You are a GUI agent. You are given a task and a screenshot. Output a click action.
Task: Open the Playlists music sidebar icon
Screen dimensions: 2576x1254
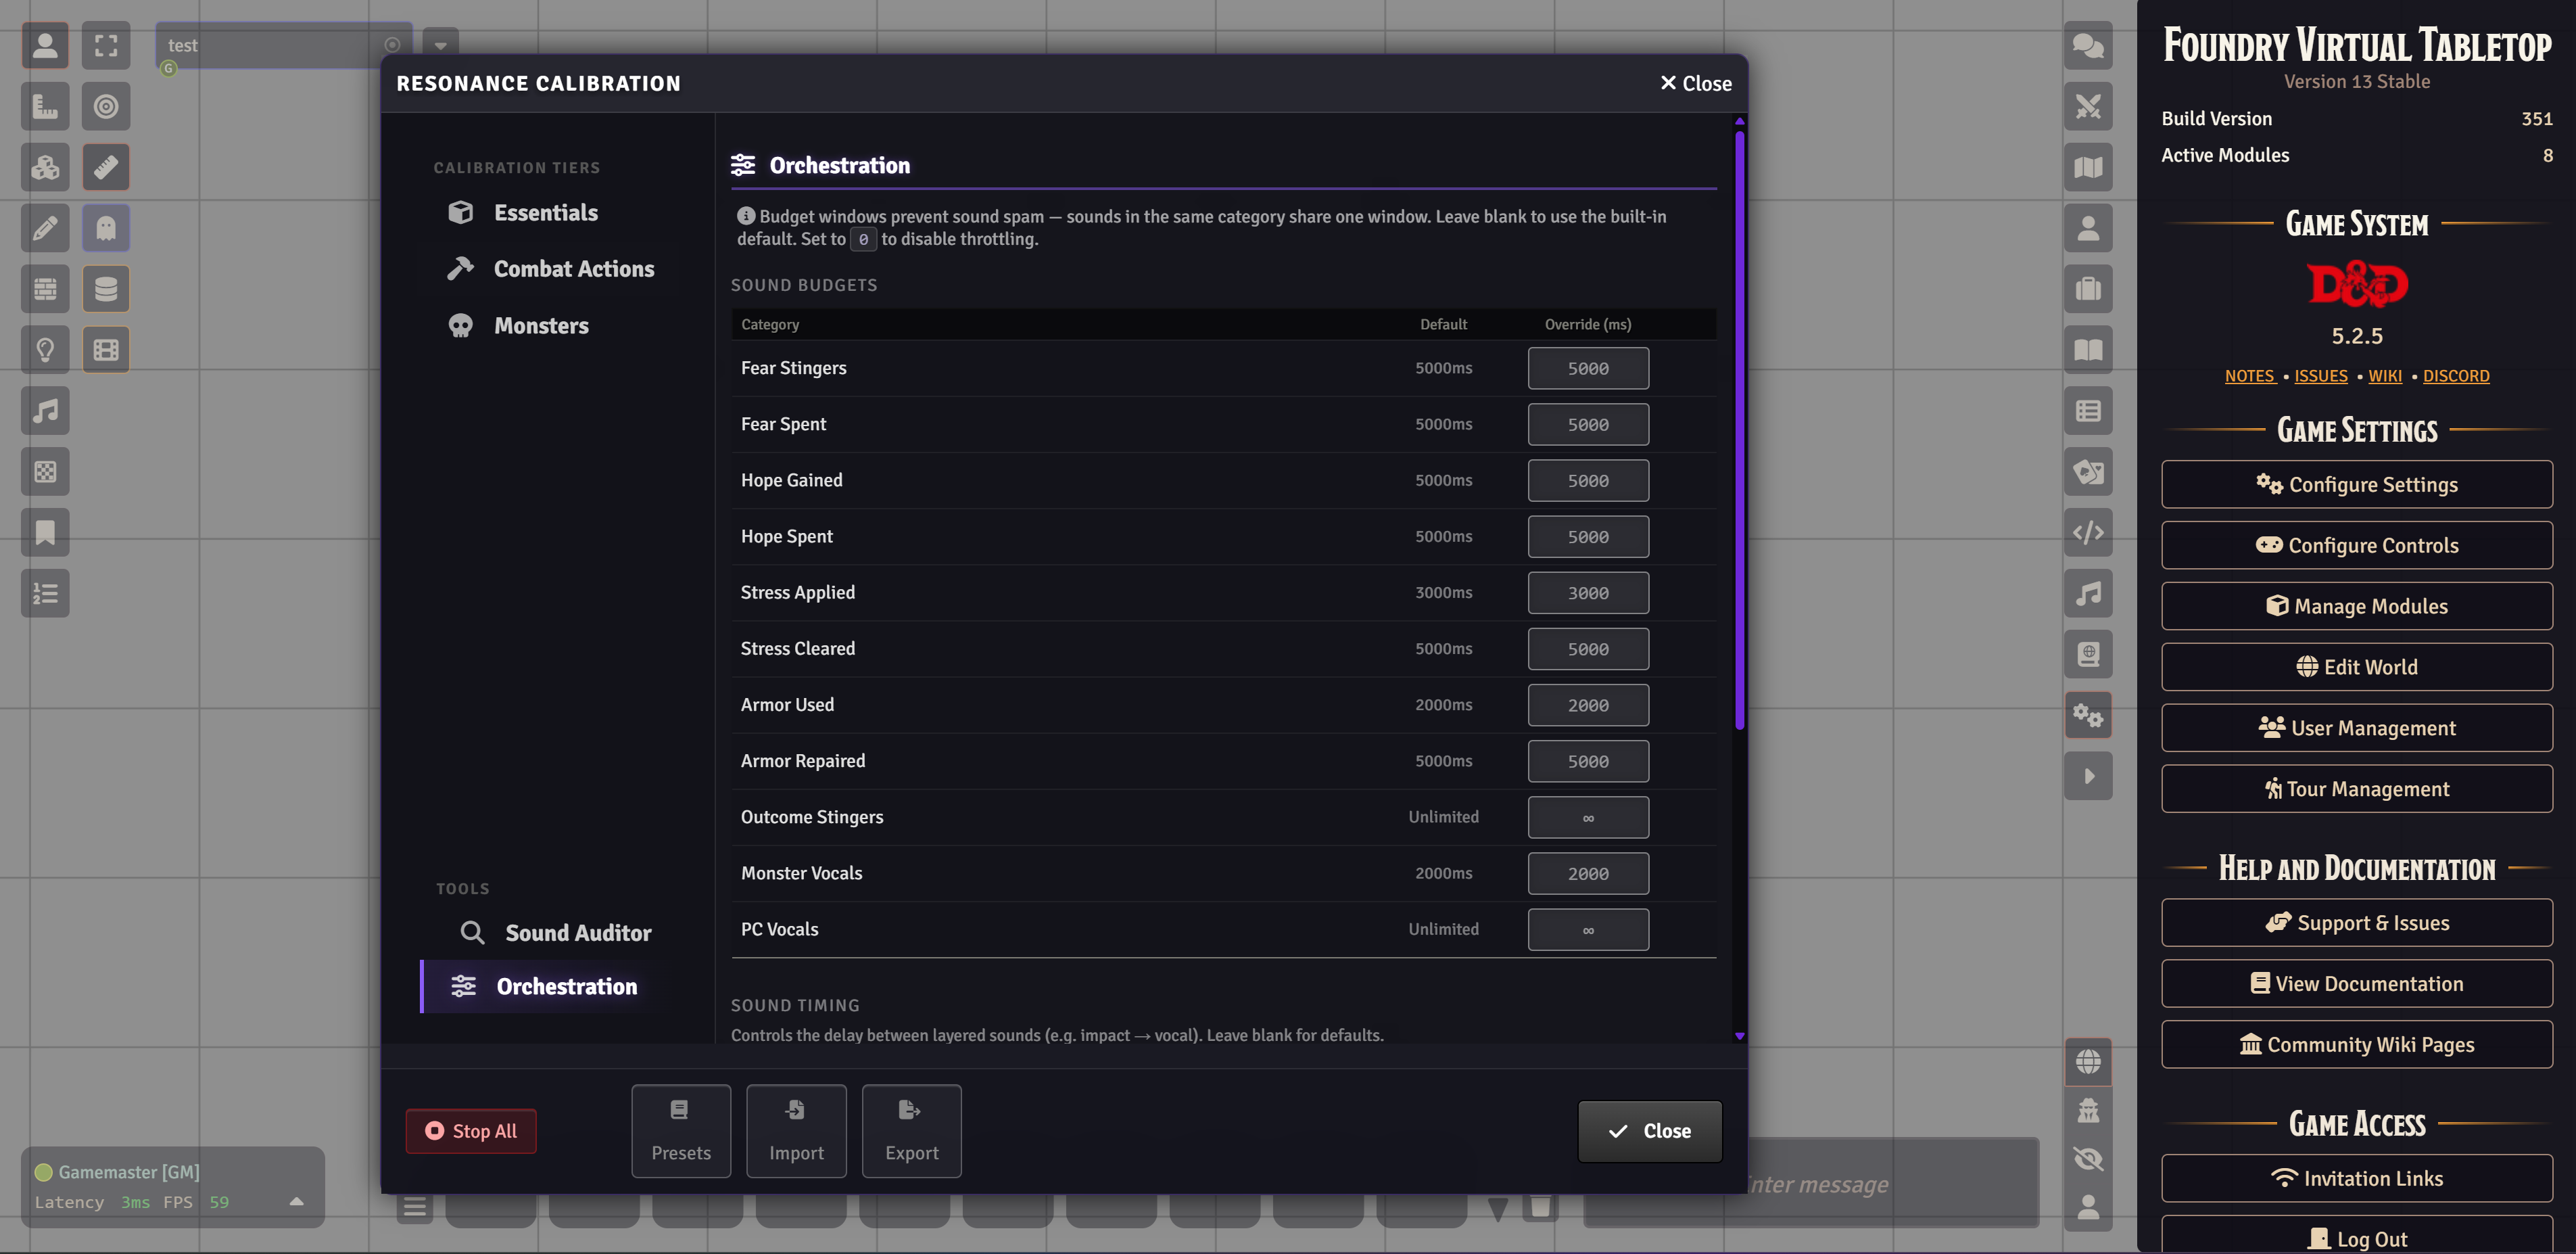2088,594
